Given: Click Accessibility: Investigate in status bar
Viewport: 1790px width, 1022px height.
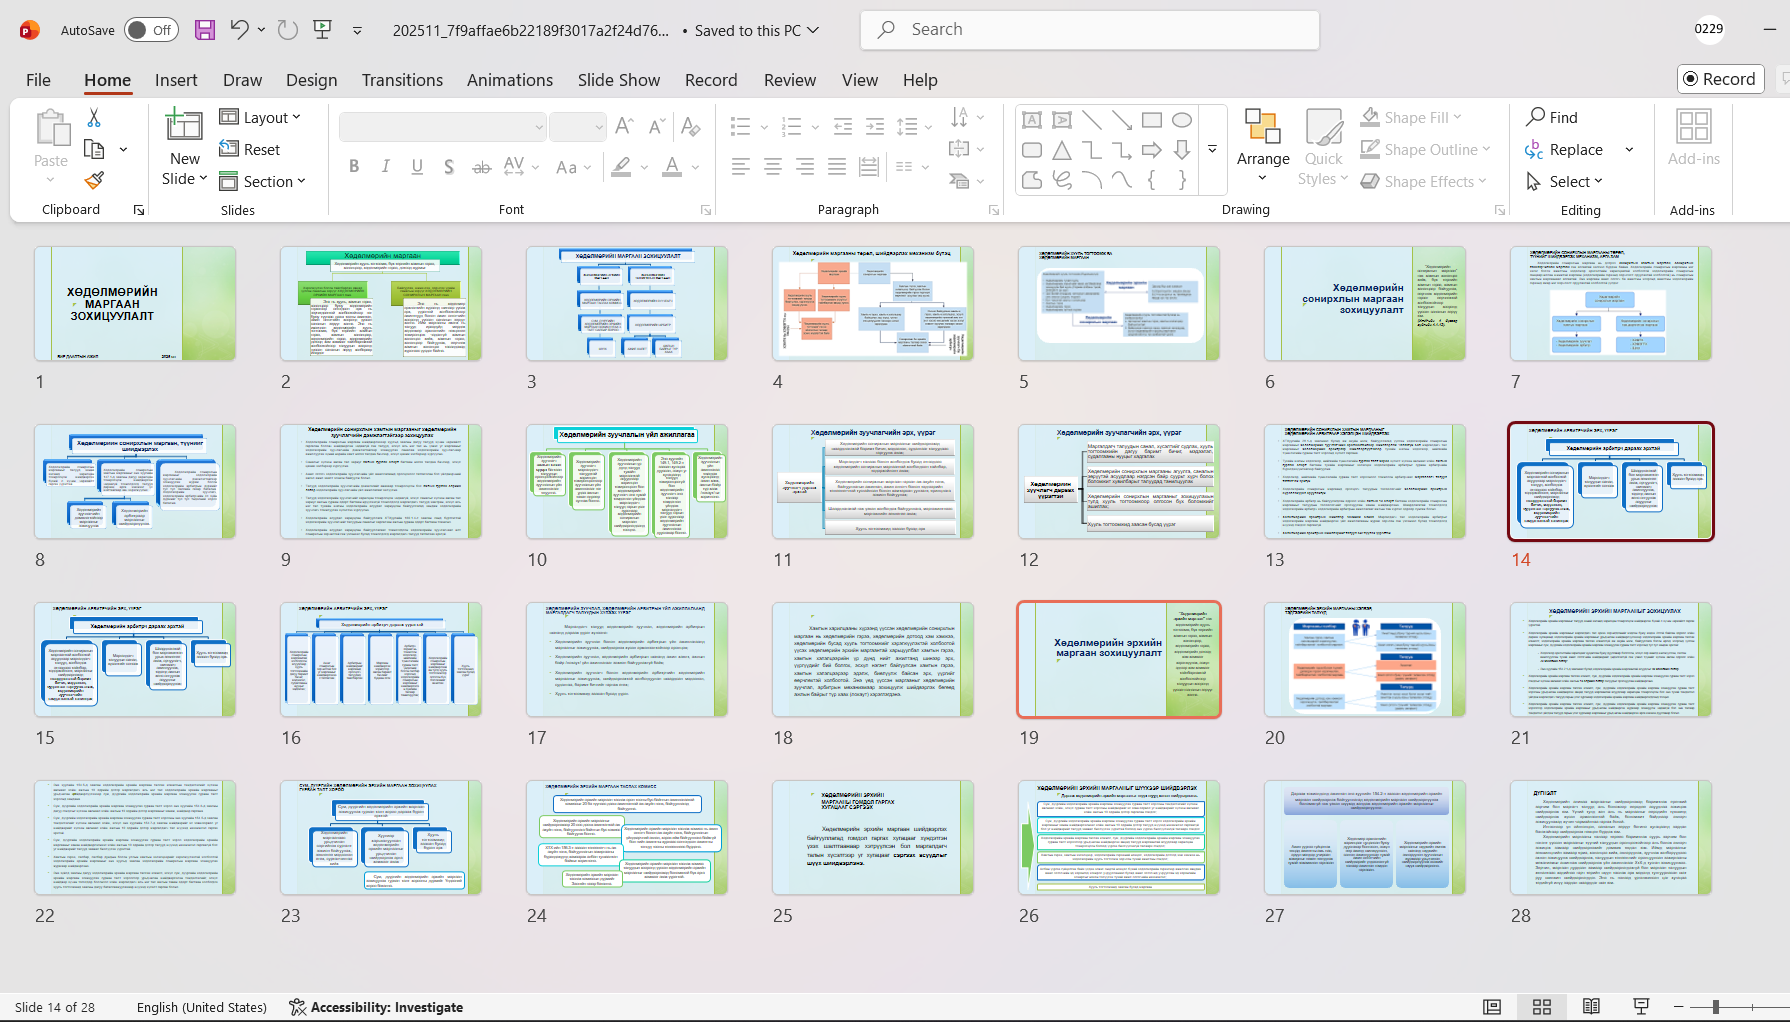Looking at the screenshot, I should [376, 1007].
